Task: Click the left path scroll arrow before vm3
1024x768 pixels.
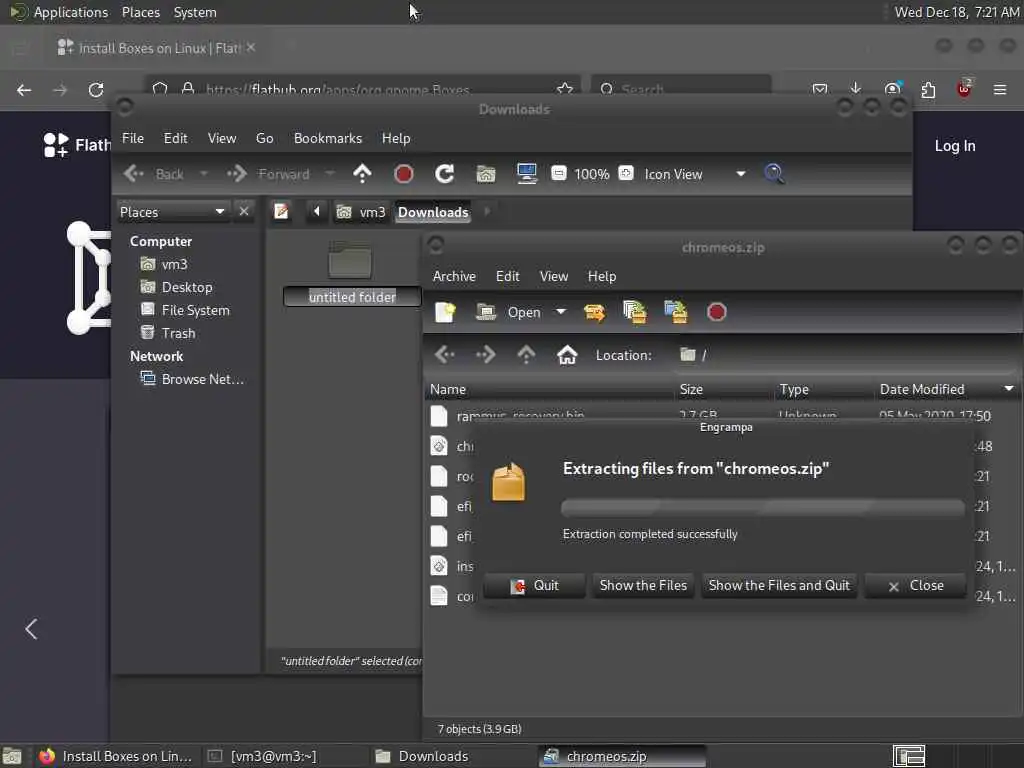Action: pos(317,212)
